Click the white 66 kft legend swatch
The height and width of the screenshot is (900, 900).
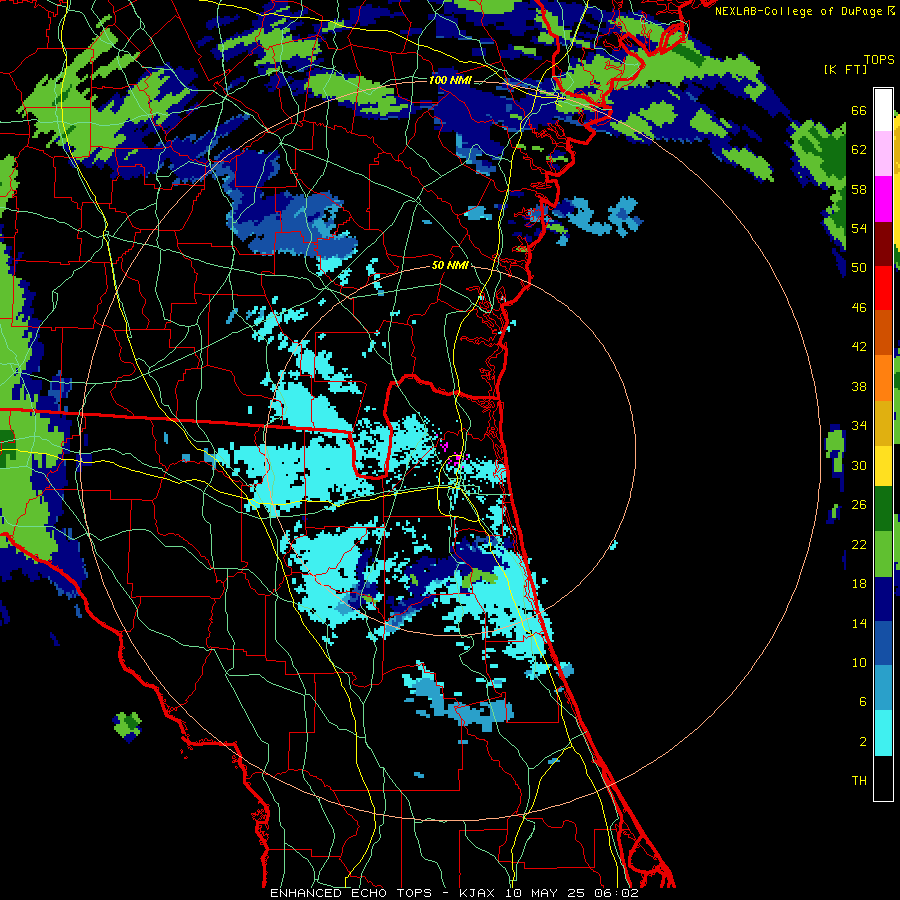[x=883, y=110]
